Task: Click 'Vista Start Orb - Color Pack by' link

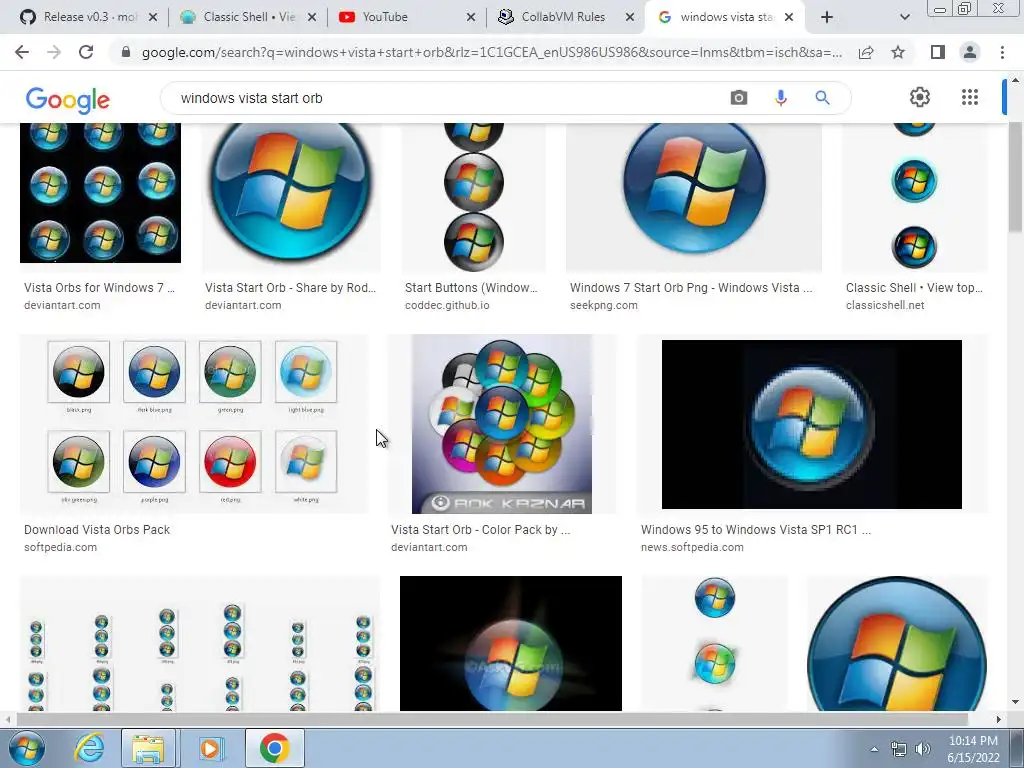Action: coord(480,530)
